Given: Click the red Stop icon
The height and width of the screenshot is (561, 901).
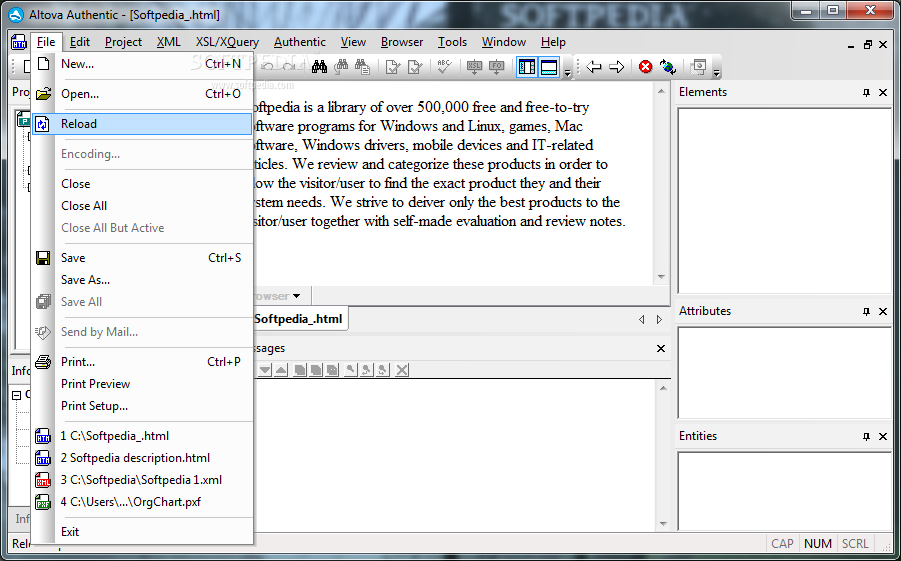Looking at the screenshot, I should [x=646, y=67].
